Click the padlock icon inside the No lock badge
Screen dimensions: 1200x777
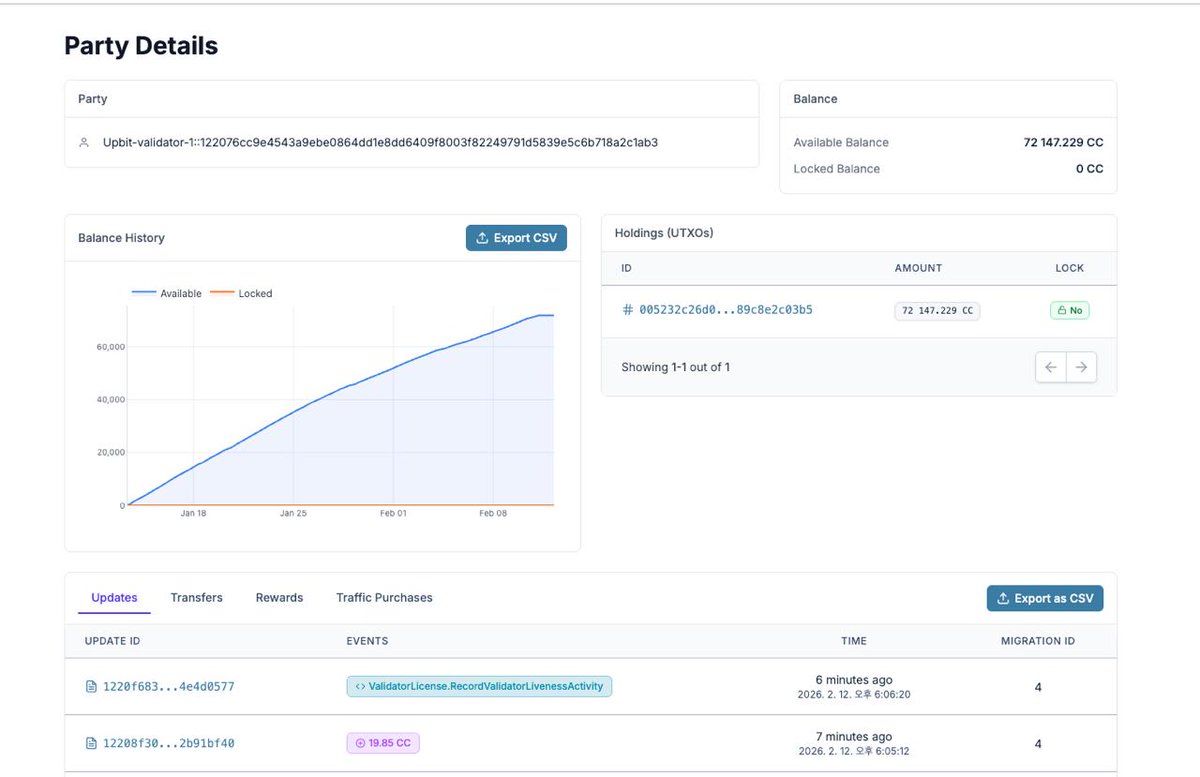(1061, 310)
